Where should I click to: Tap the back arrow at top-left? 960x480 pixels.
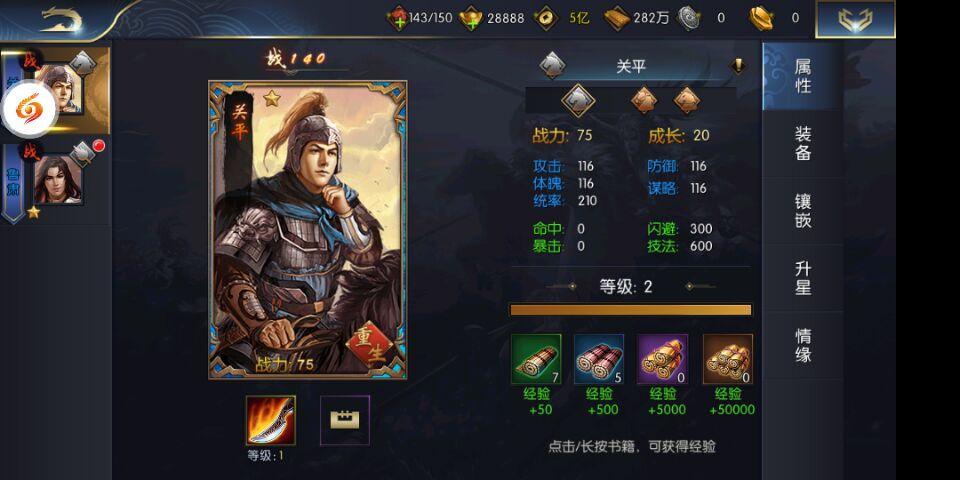(x=61, y=20)
